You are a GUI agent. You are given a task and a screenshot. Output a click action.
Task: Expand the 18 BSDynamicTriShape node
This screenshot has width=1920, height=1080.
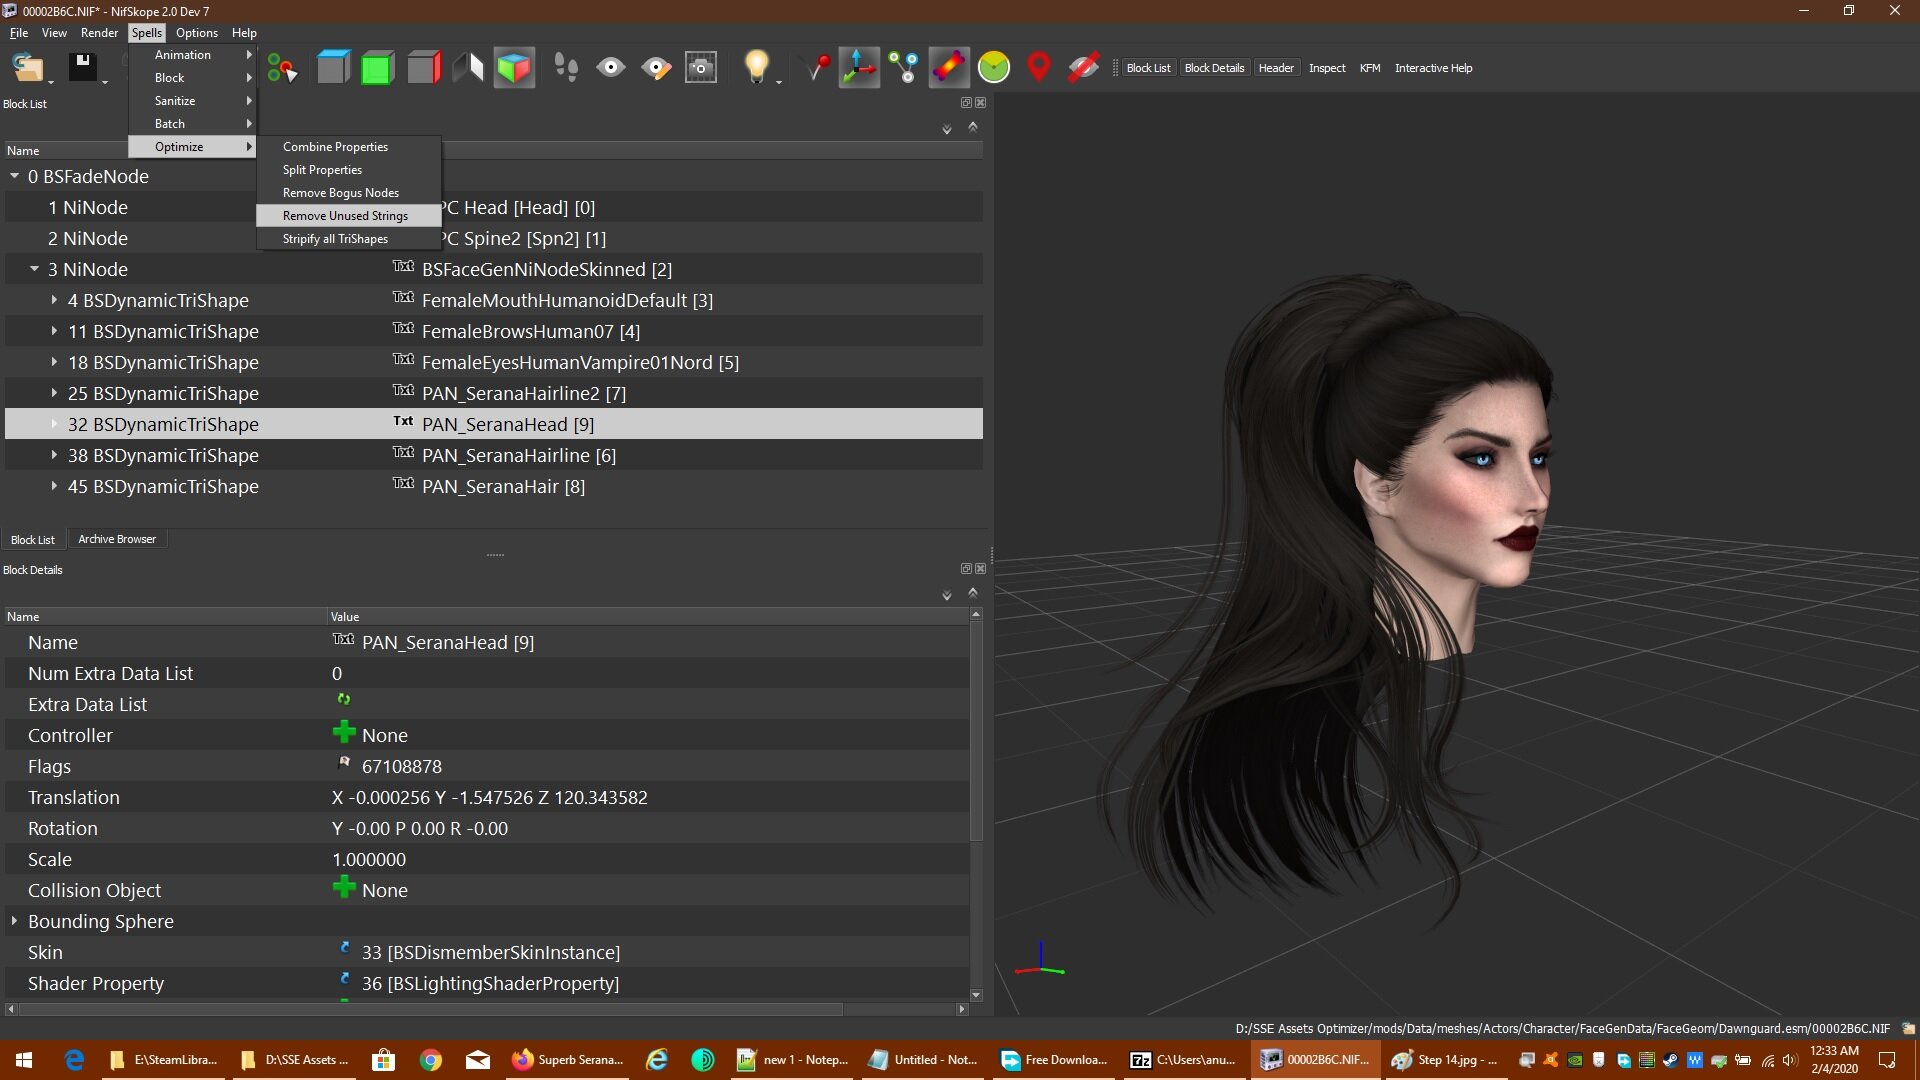pos(54,362)
